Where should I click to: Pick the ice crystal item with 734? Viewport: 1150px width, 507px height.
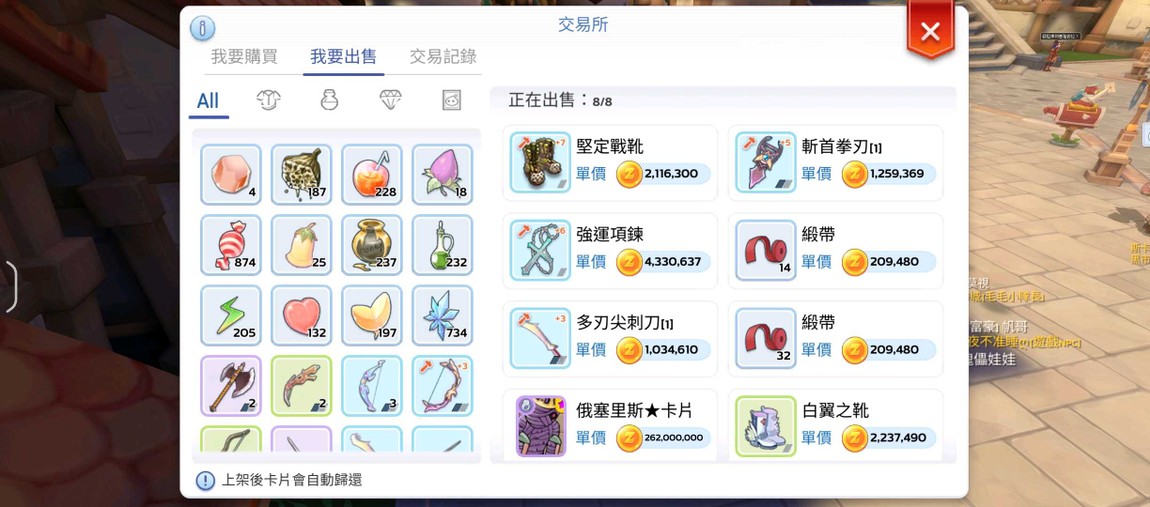tap(442, 315)
